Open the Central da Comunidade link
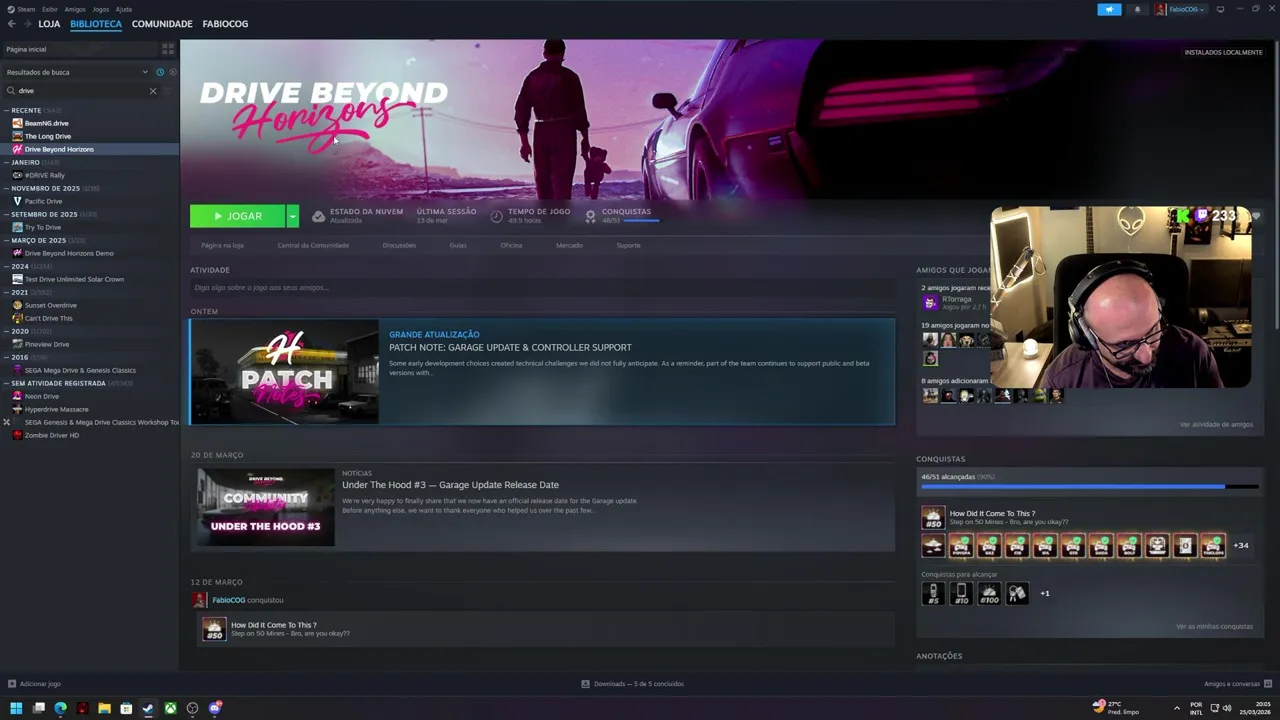The height and width of the screenshot is (720, 1280). 313,245
